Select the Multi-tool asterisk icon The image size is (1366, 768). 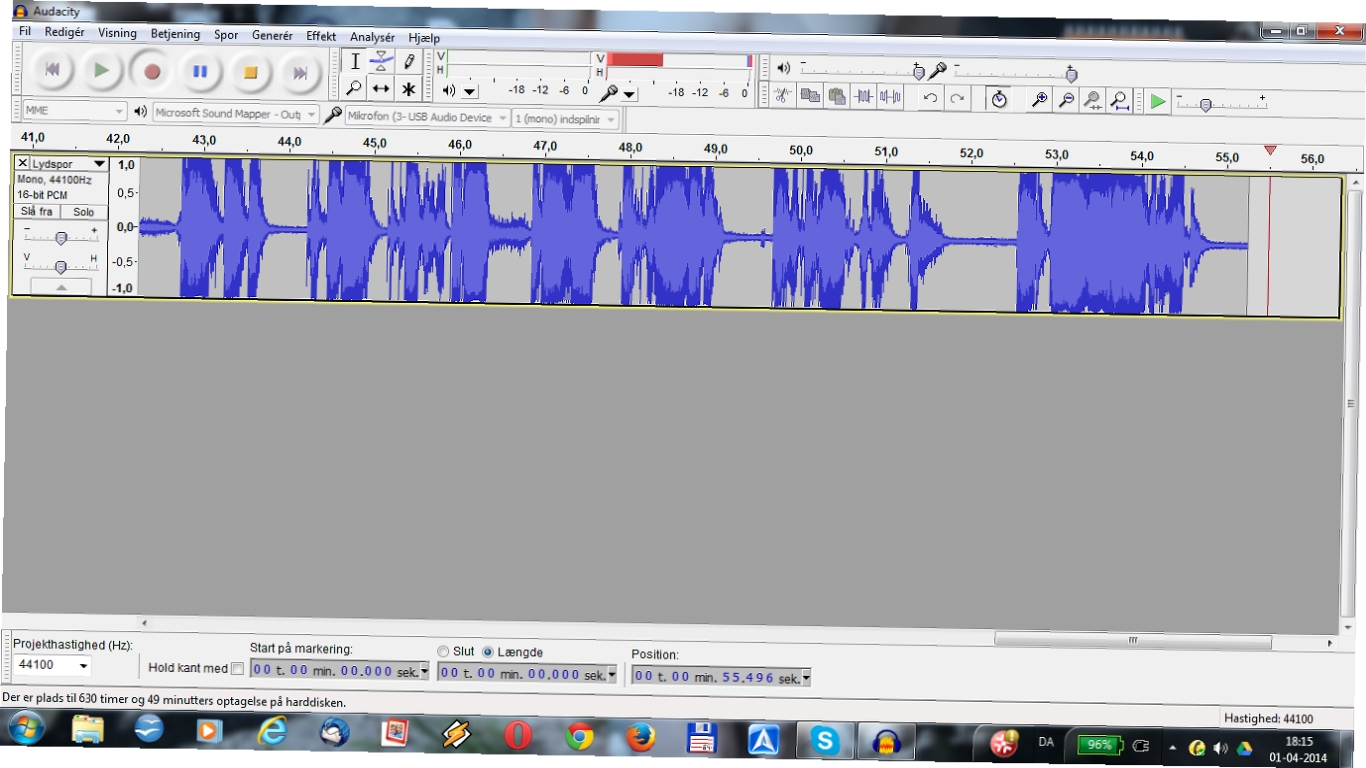click(408, 89)
